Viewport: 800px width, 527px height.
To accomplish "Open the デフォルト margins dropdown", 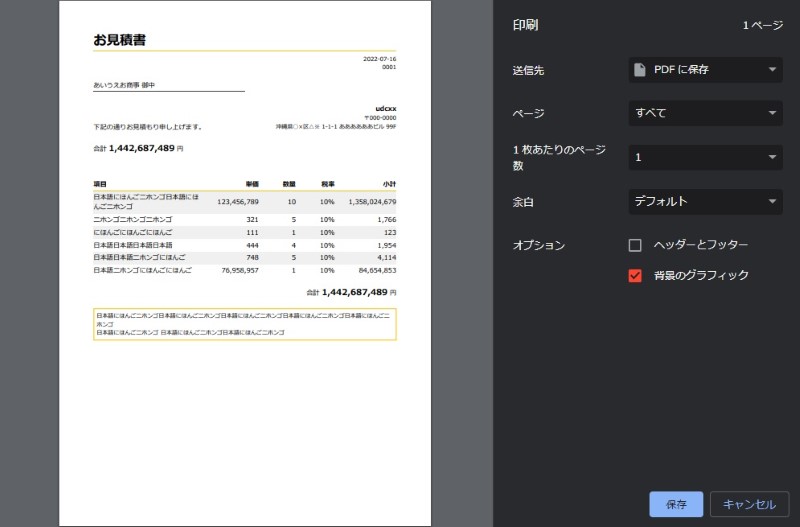I will click(705, 201).
